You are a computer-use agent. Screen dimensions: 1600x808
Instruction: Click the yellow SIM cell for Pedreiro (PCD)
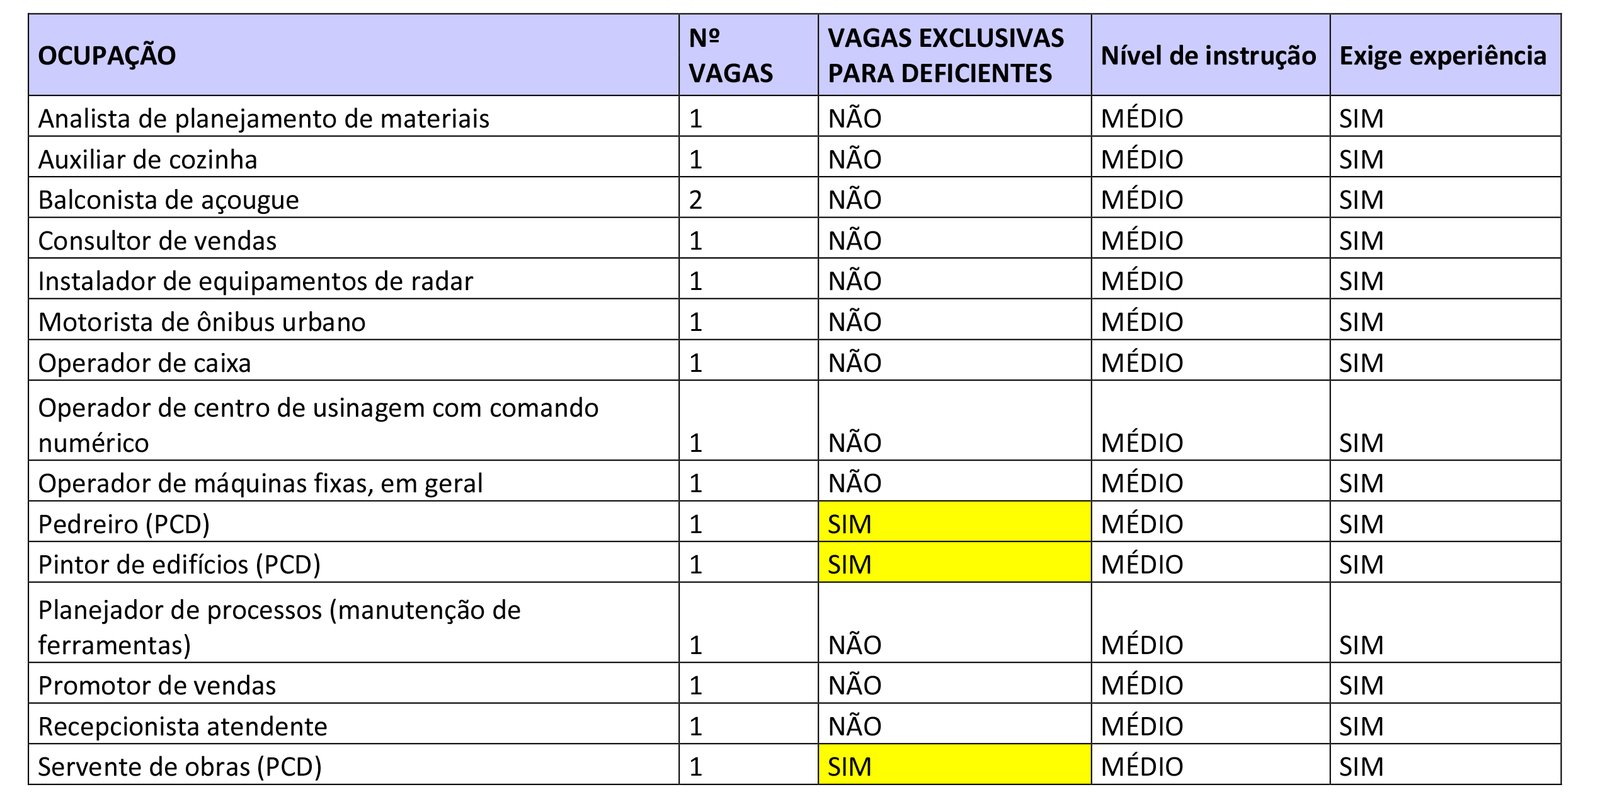pos(953,523)
